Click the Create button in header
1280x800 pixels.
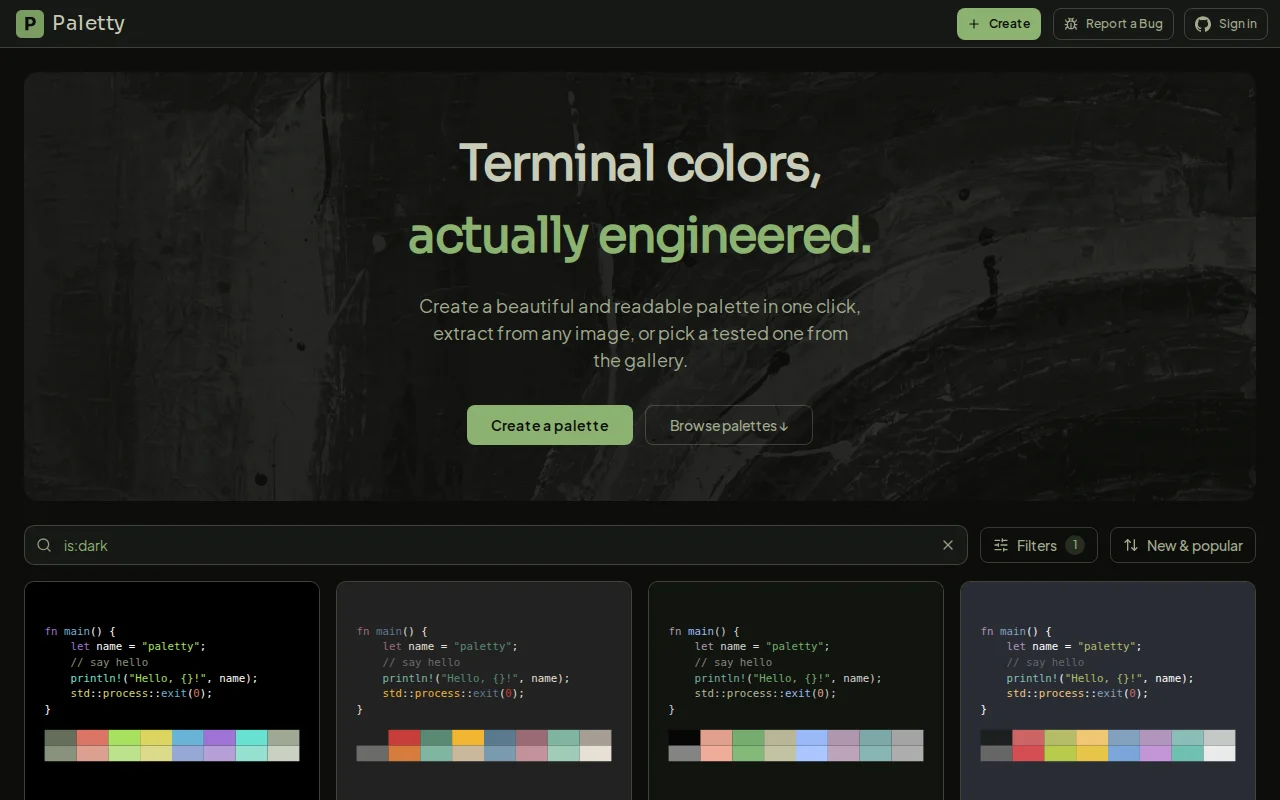pos(999,24)
